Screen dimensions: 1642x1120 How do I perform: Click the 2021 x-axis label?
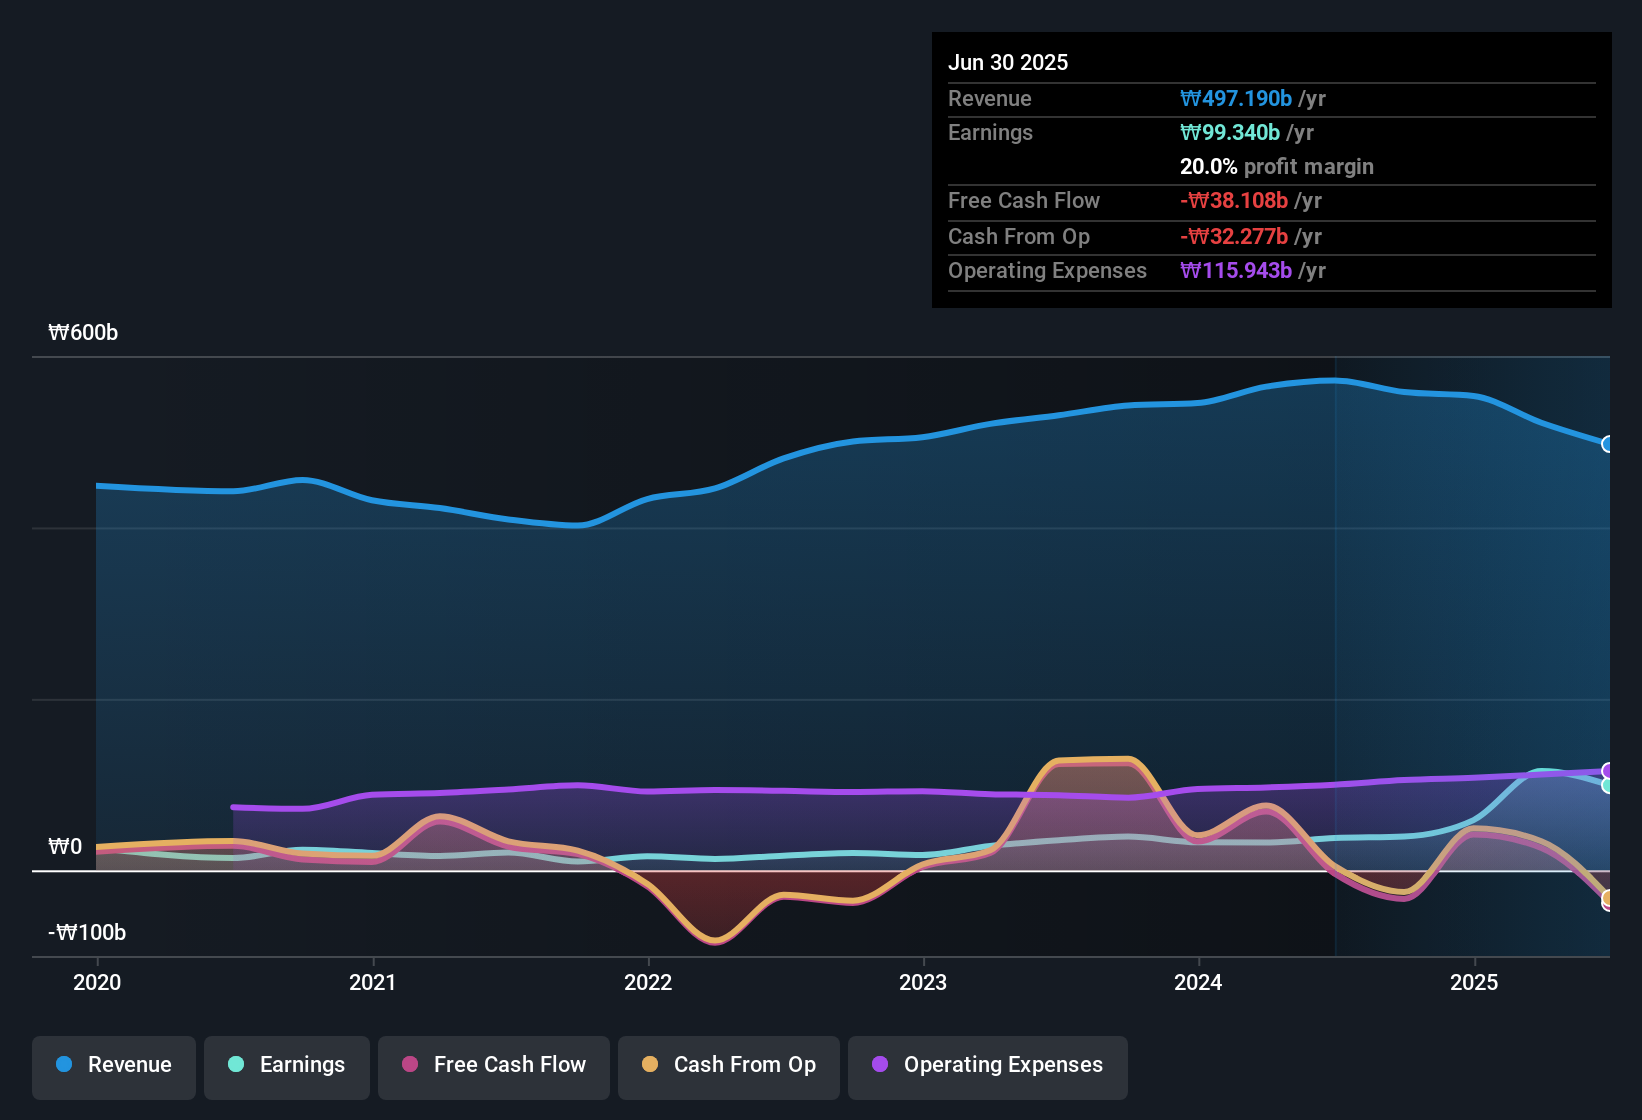[373, 982]
